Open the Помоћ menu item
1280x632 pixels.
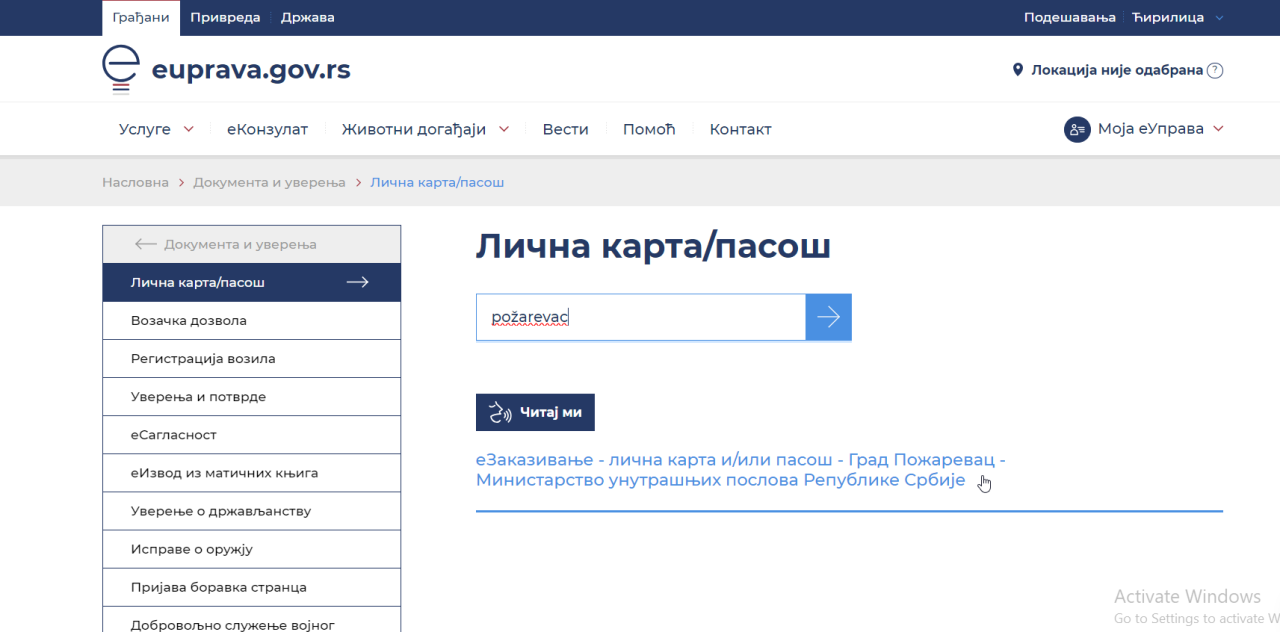(x=649, y=129)
